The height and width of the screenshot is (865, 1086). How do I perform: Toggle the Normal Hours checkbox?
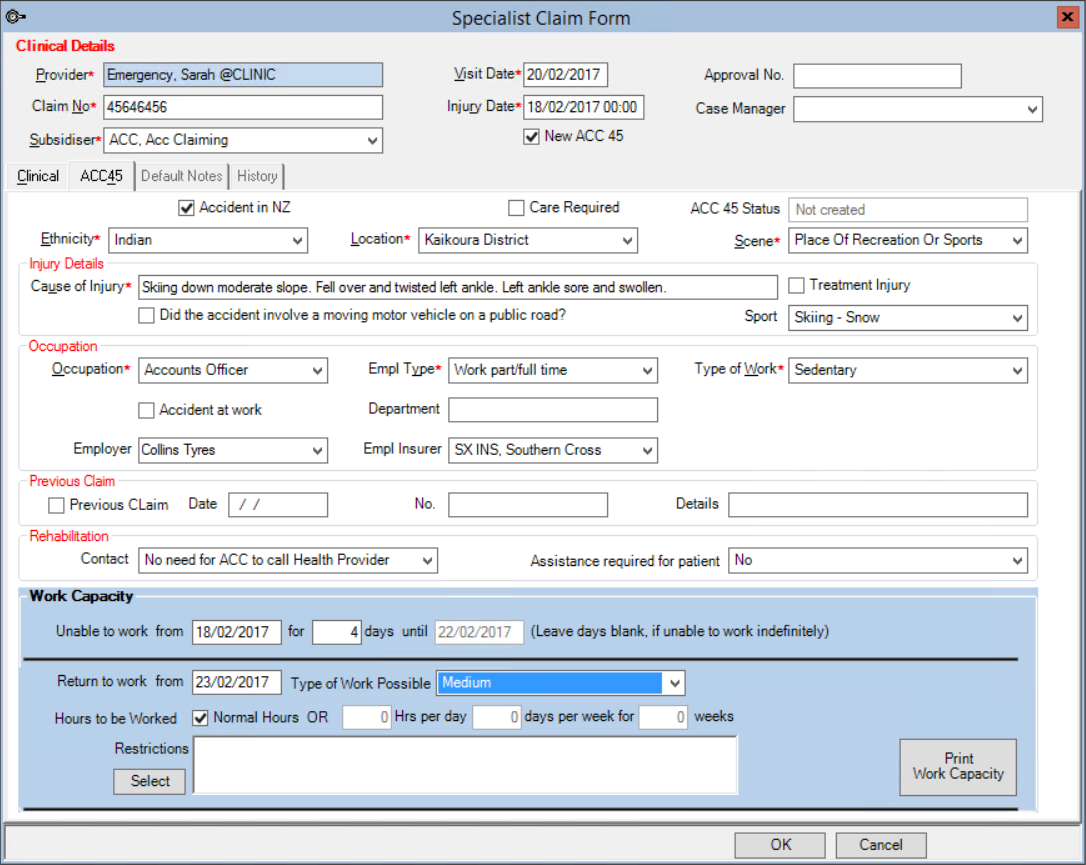(x=200, y=718)
